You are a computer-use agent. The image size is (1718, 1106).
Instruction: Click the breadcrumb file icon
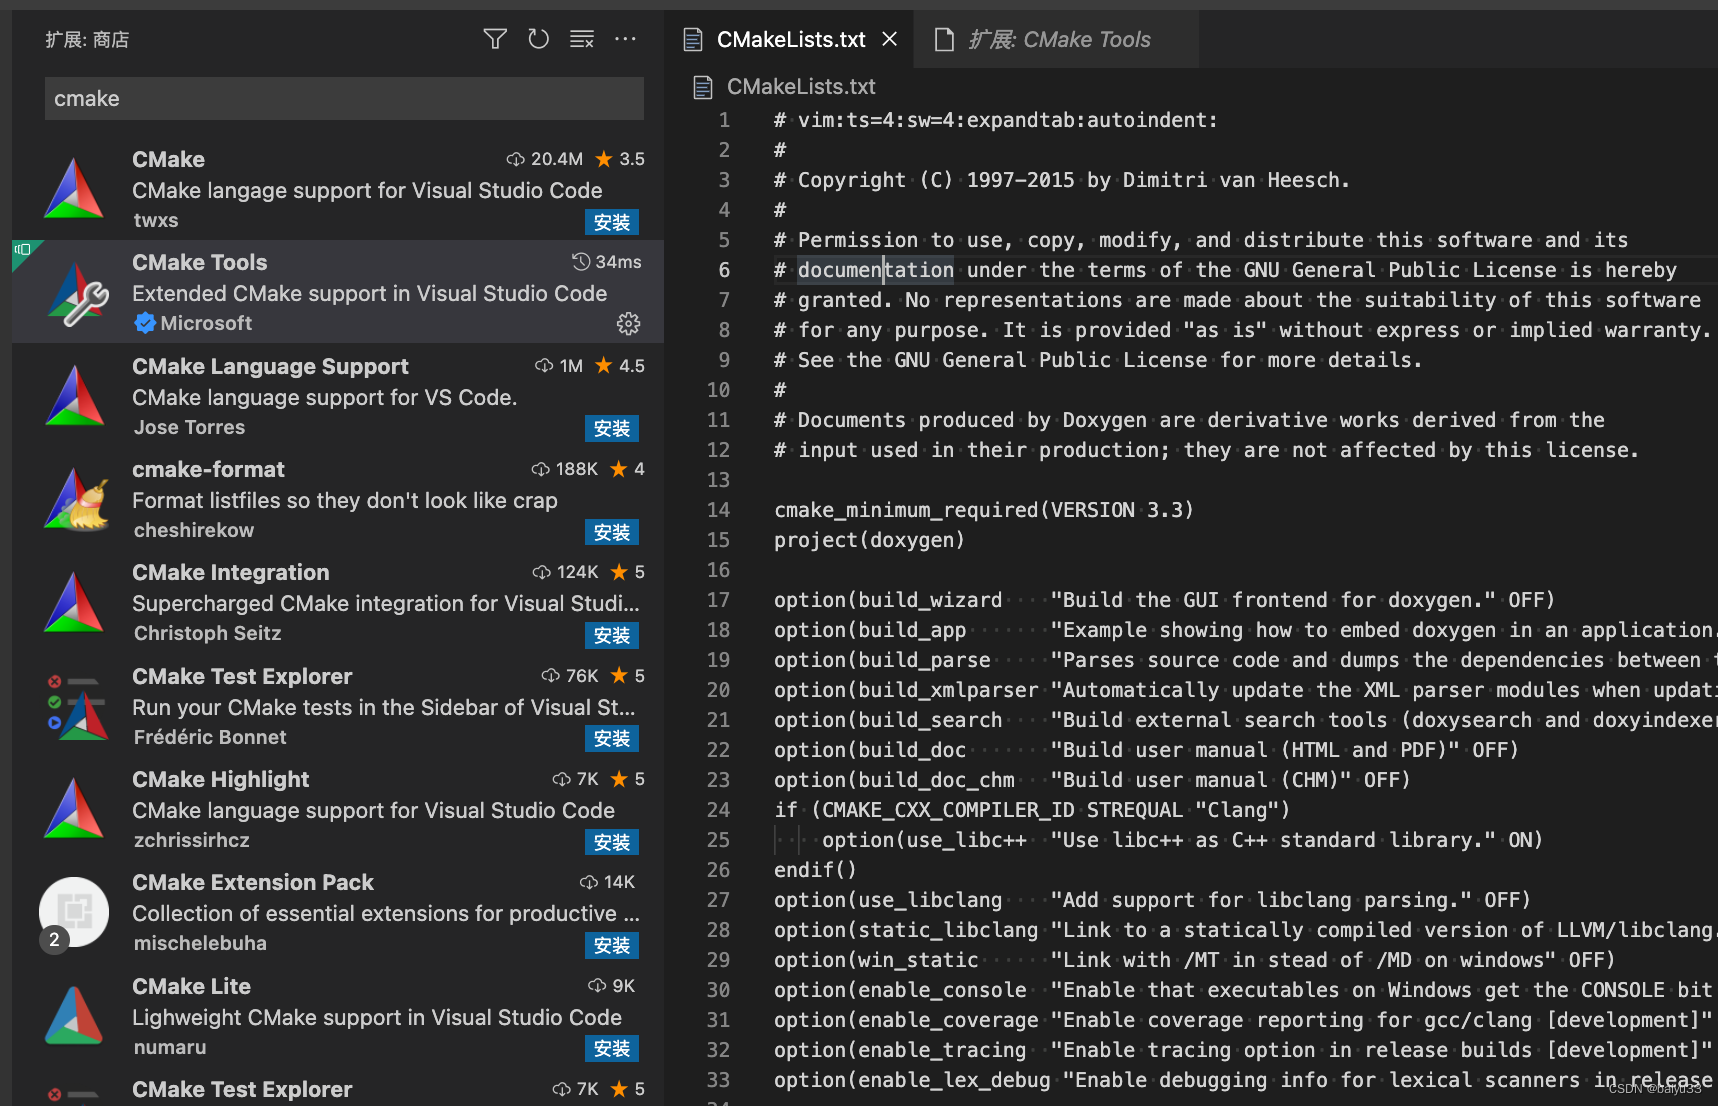[703, 88]
